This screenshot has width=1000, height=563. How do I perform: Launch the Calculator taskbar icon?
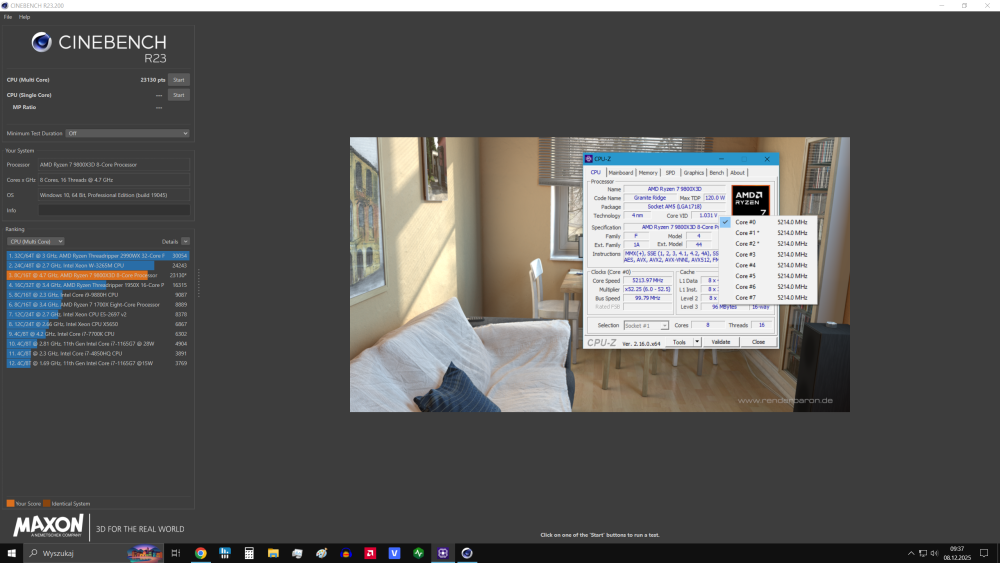pyautogui.click(x=249, y=553)
